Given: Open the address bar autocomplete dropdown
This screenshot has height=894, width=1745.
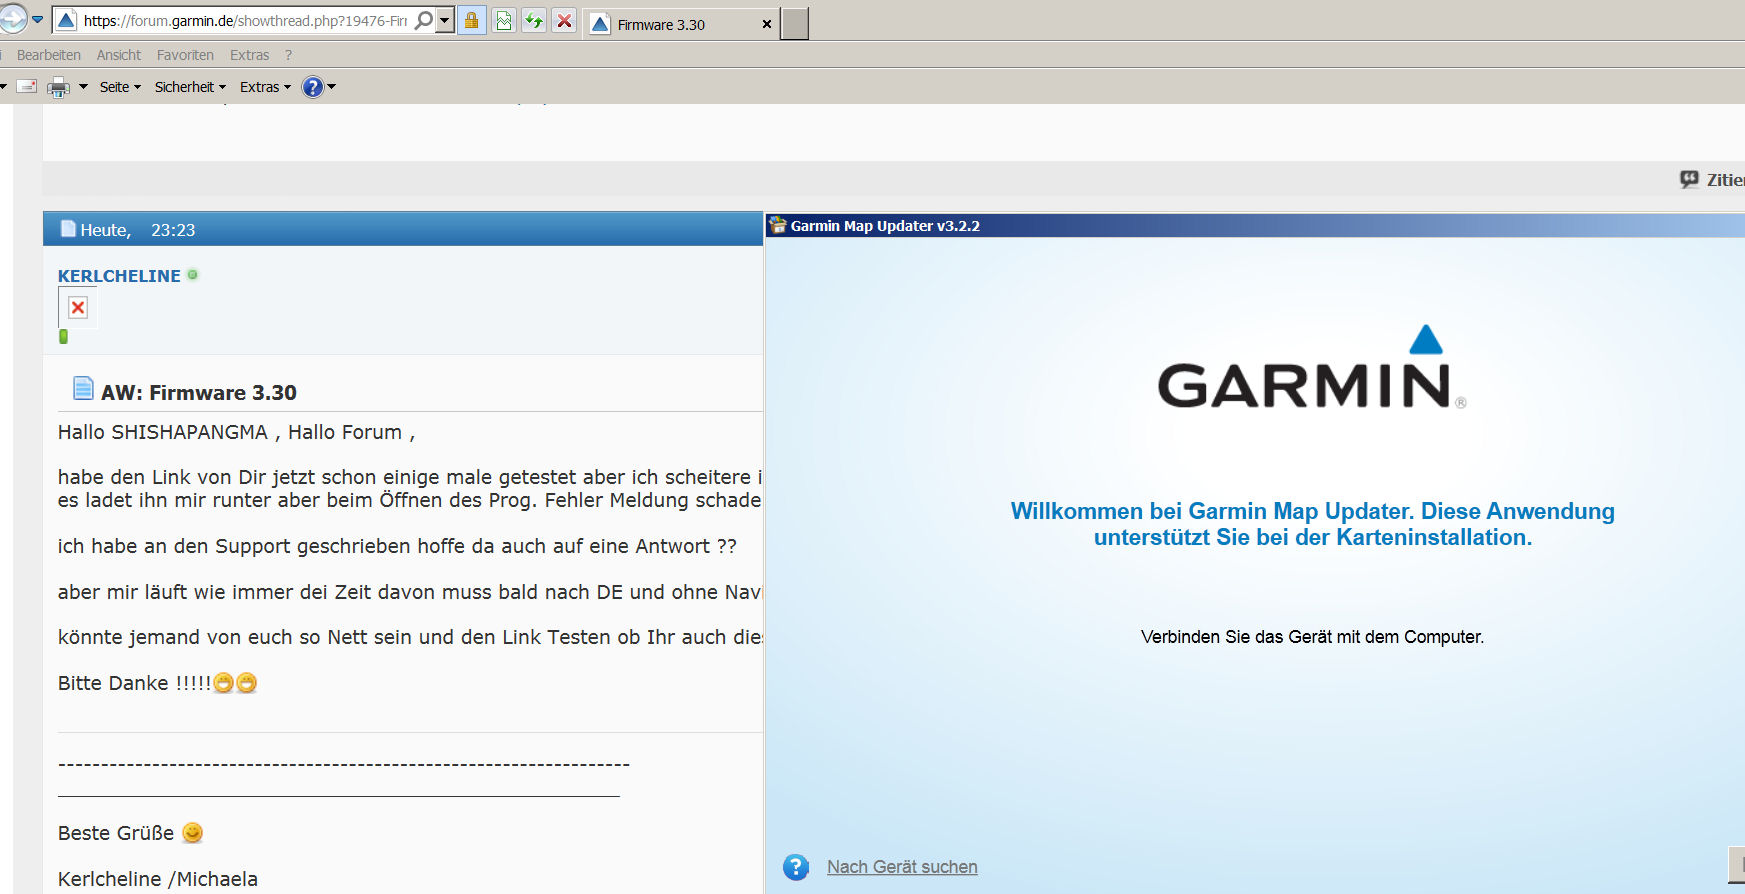Looking at the screenshot, I should pos(445,20).
